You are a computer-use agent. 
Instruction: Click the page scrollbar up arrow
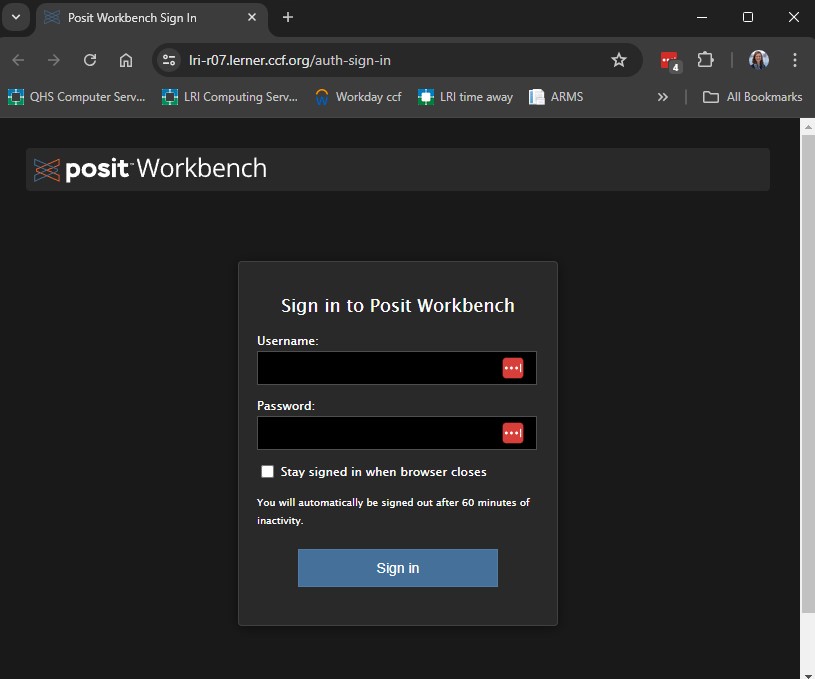[808, 126]
